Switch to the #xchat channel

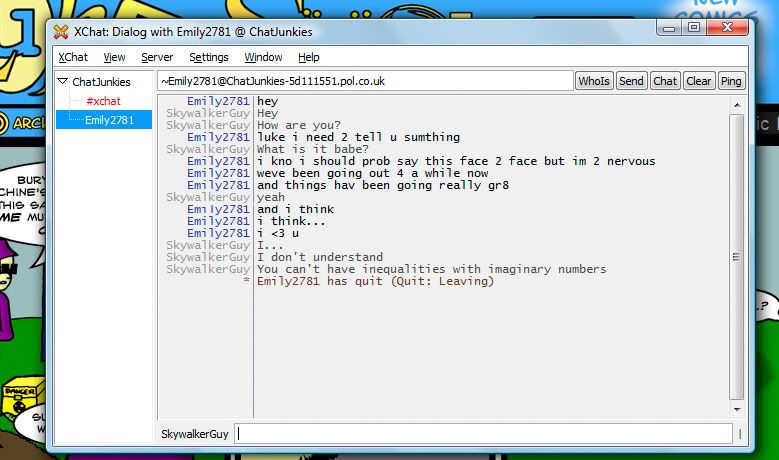point(103,101)
